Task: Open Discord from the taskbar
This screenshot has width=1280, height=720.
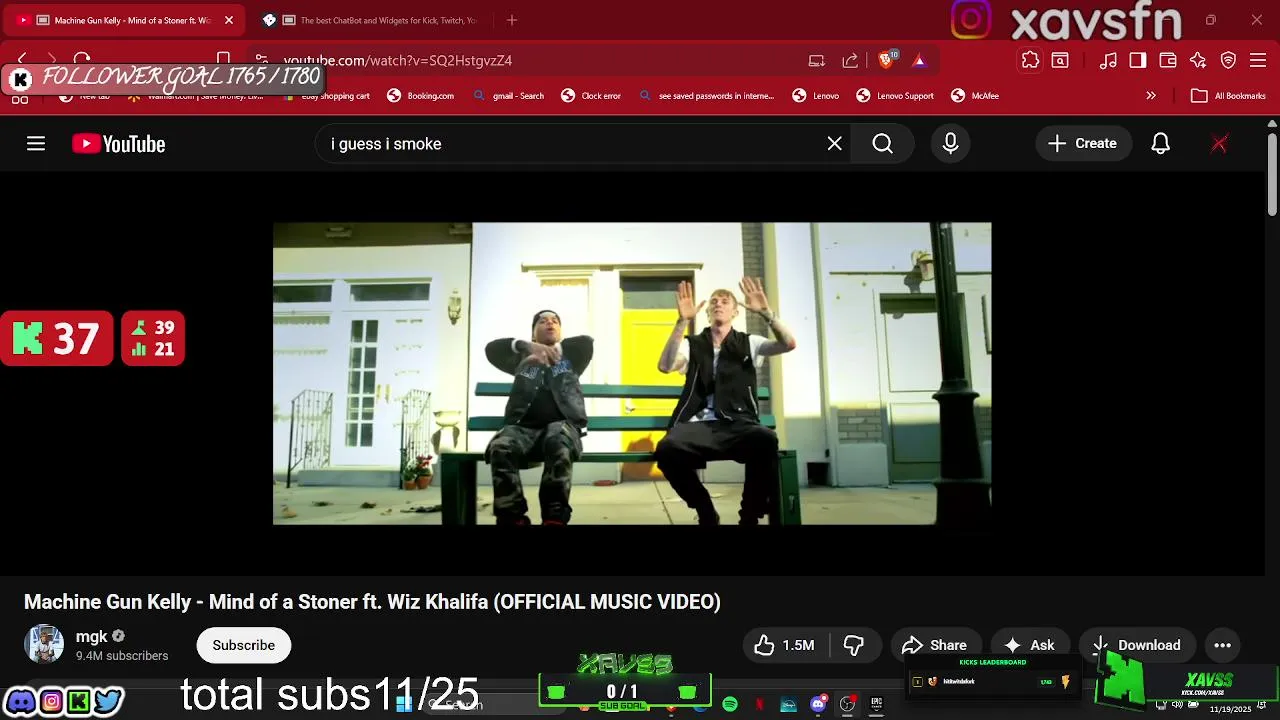Action: pos(818,705)
